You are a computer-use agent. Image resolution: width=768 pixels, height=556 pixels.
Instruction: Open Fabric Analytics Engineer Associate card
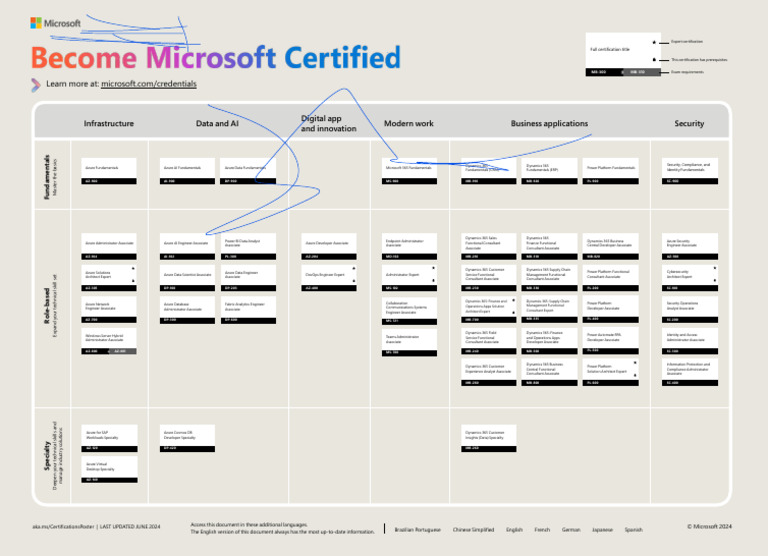[x=248, y=310]
